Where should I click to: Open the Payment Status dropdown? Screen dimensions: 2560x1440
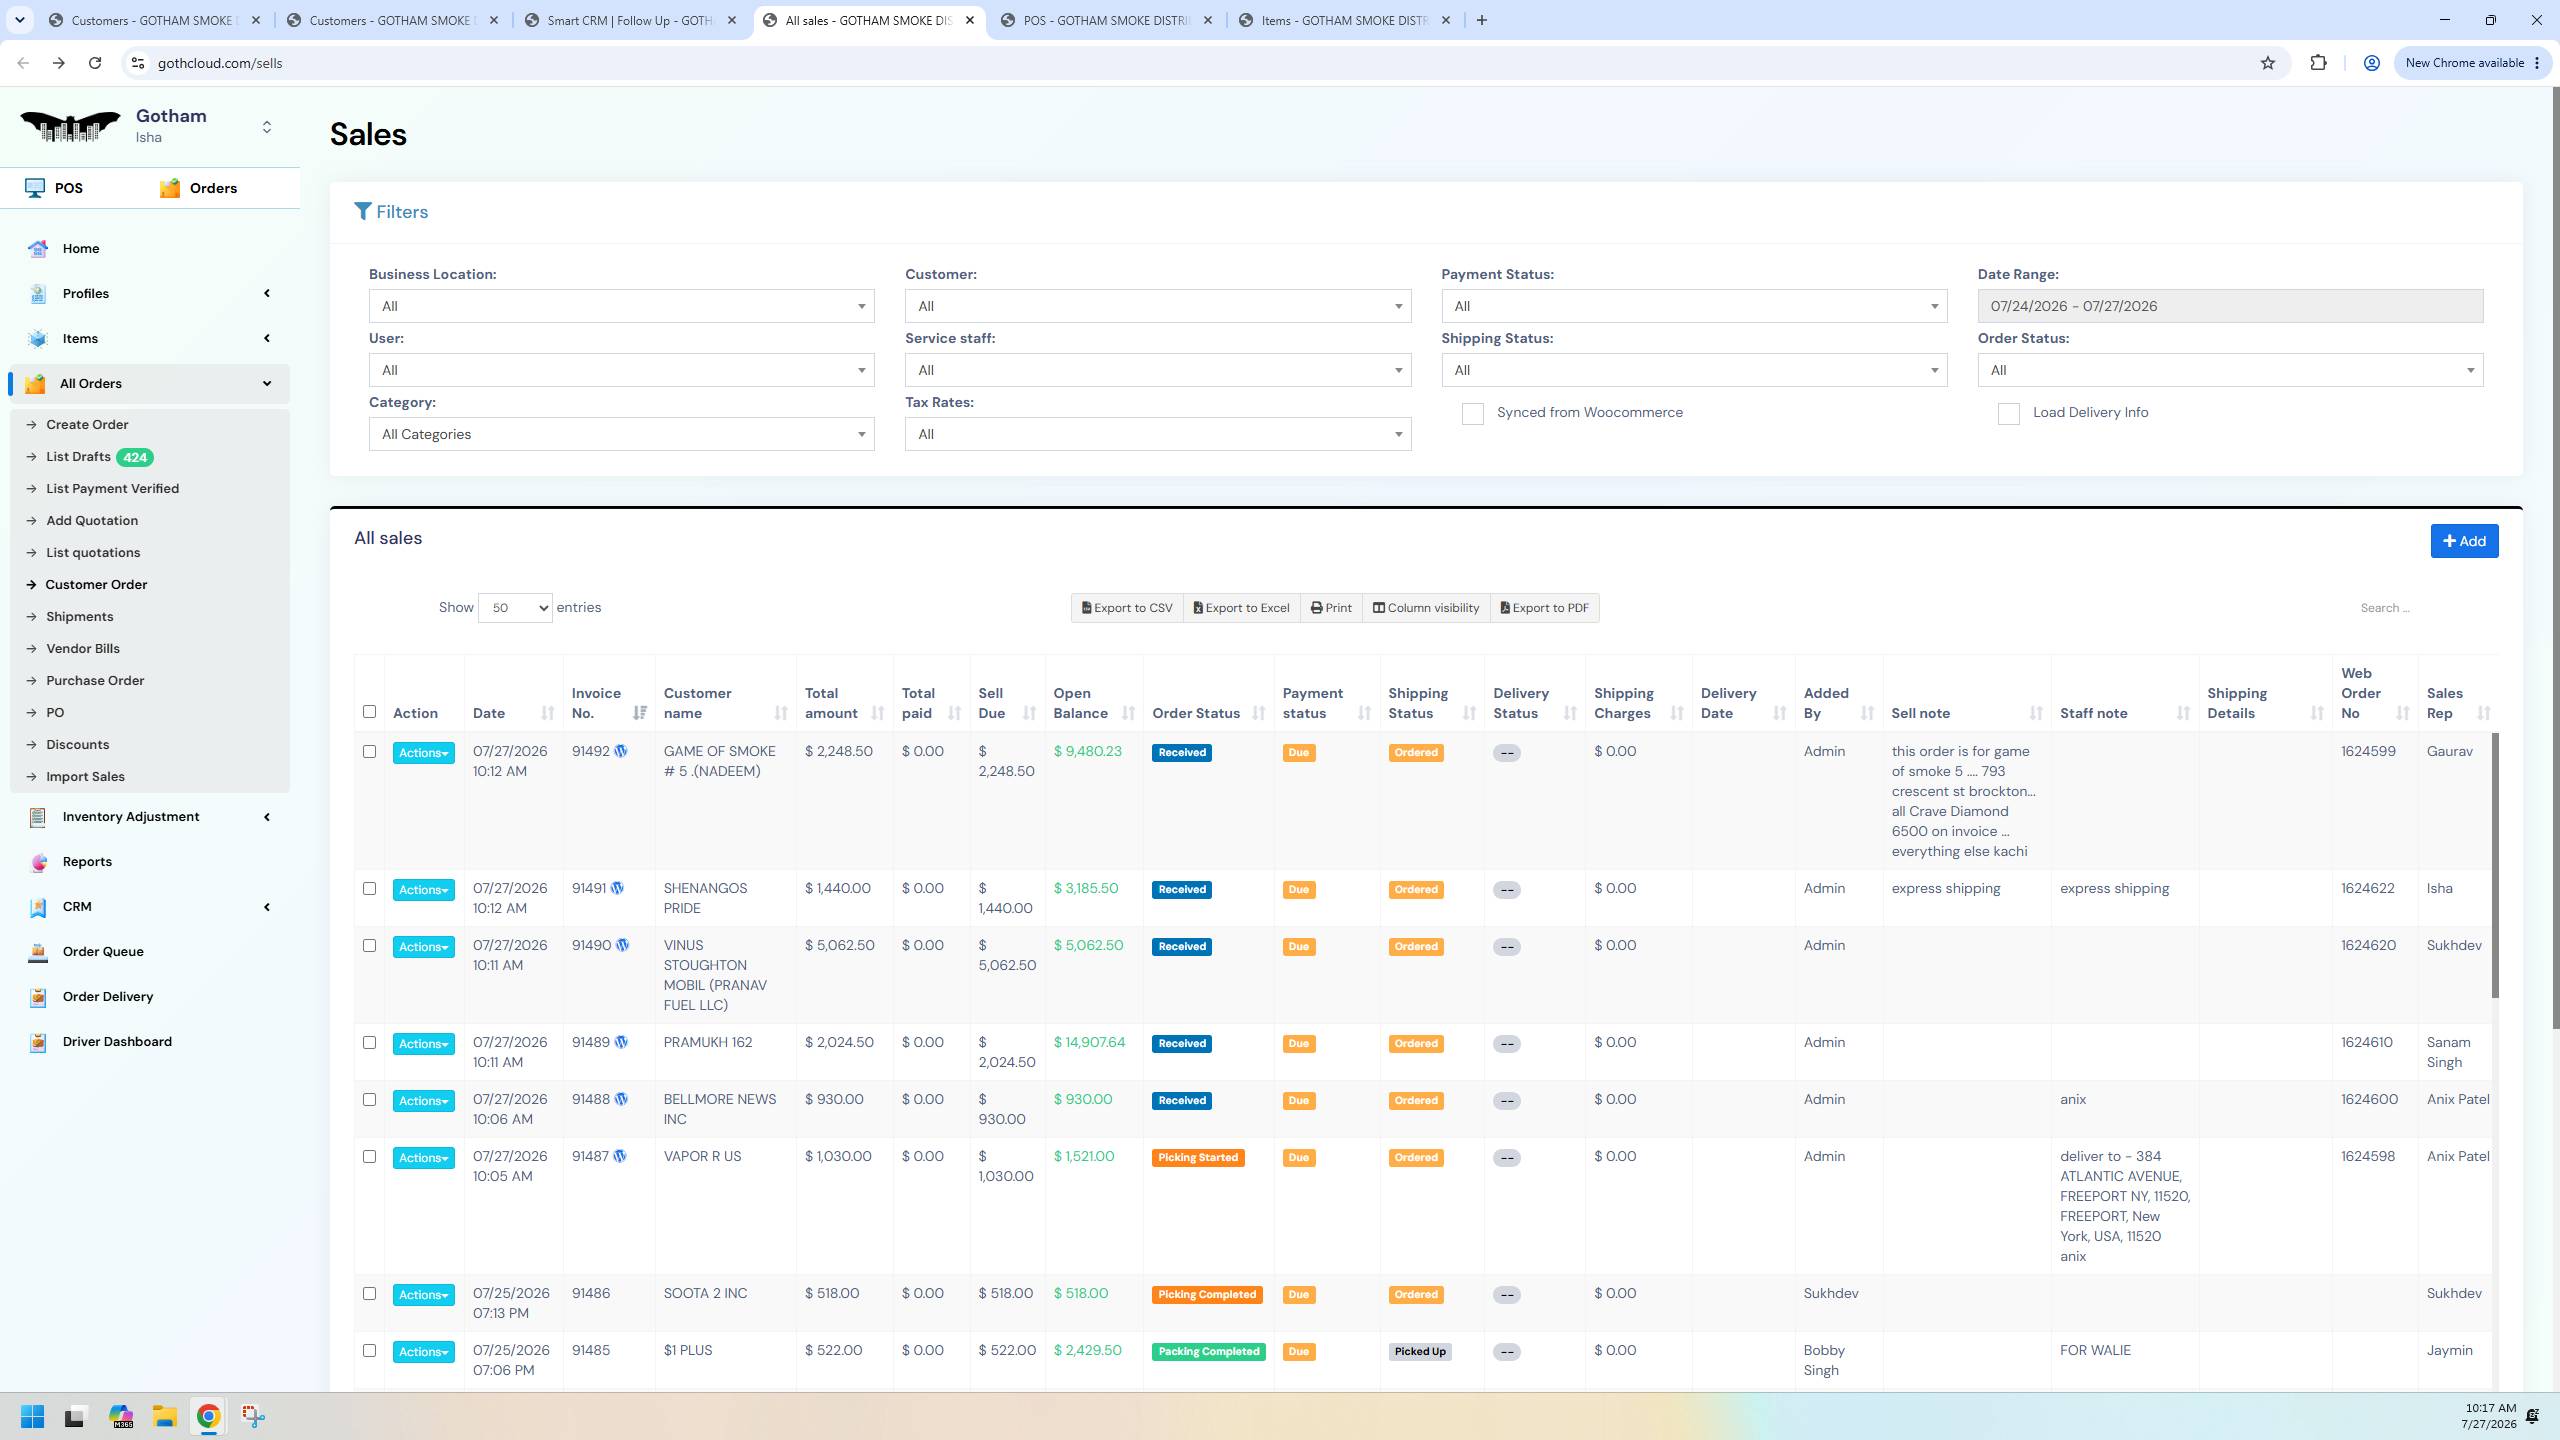pos(1694,306)
